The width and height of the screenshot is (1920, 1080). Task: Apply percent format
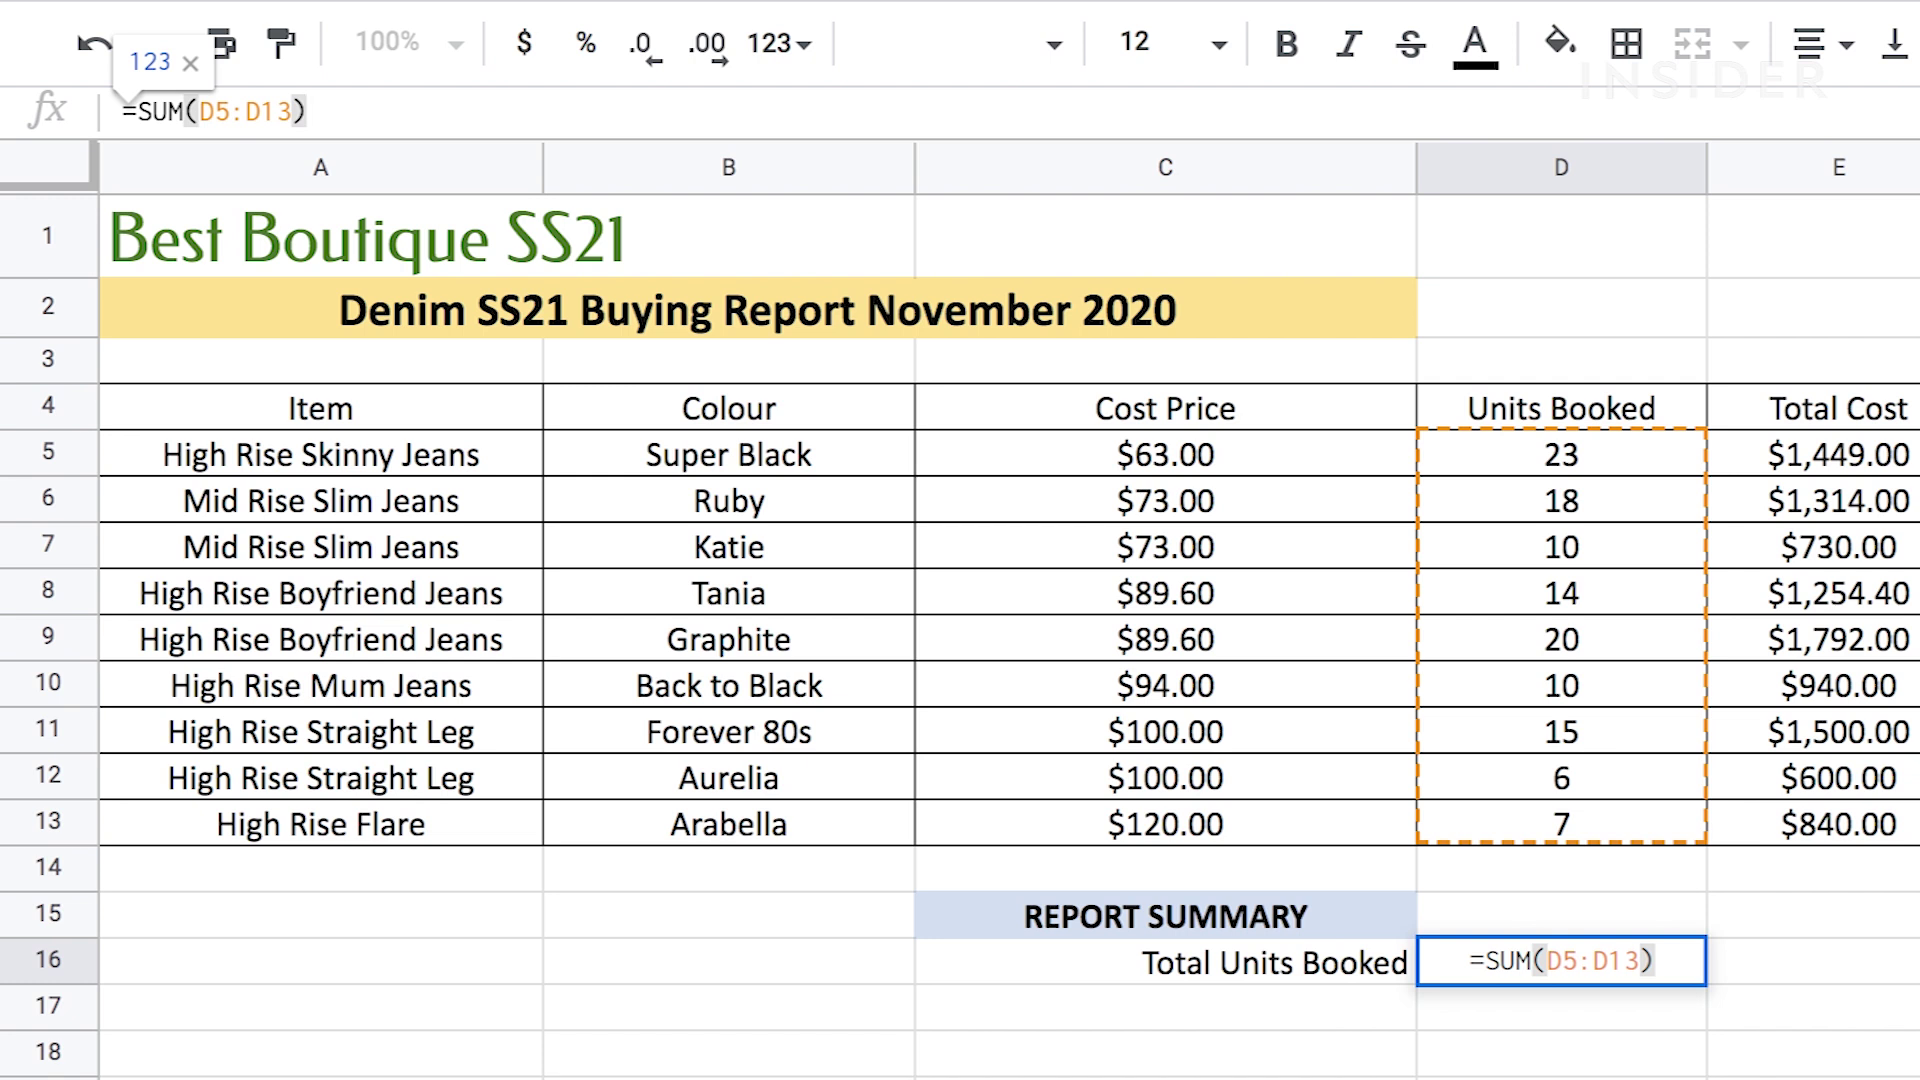[586, 43]
